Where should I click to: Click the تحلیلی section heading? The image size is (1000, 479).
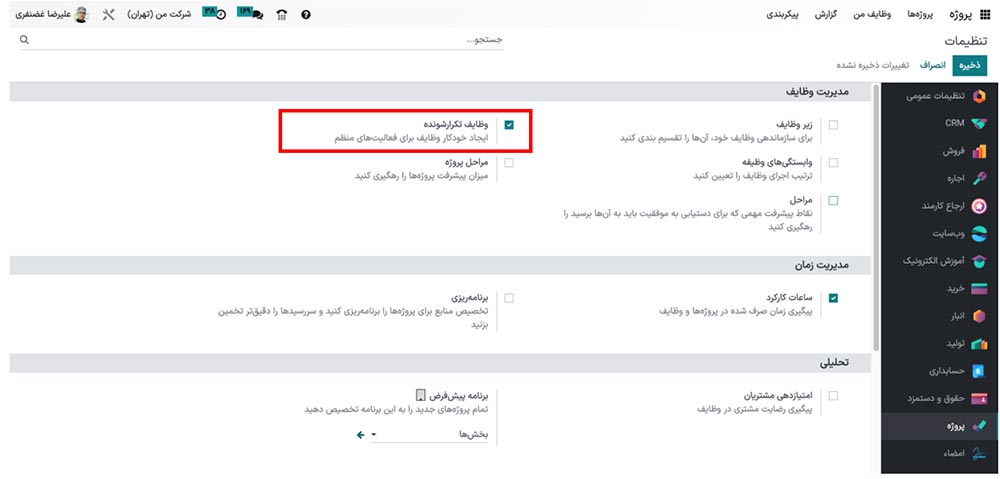[834, 363]
